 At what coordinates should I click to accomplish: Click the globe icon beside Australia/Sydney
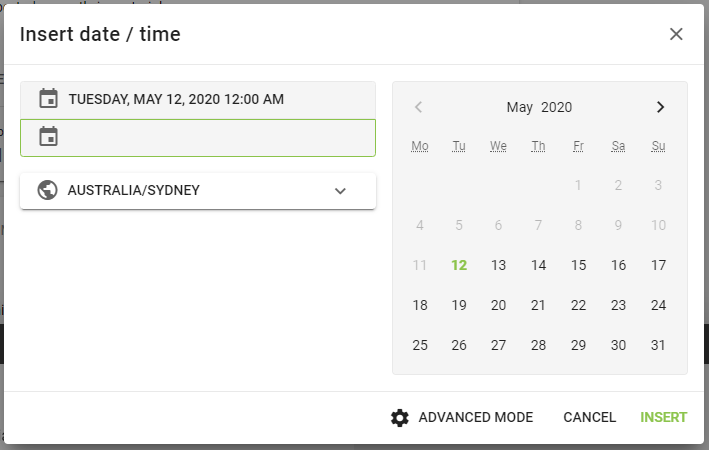(47, 190)
